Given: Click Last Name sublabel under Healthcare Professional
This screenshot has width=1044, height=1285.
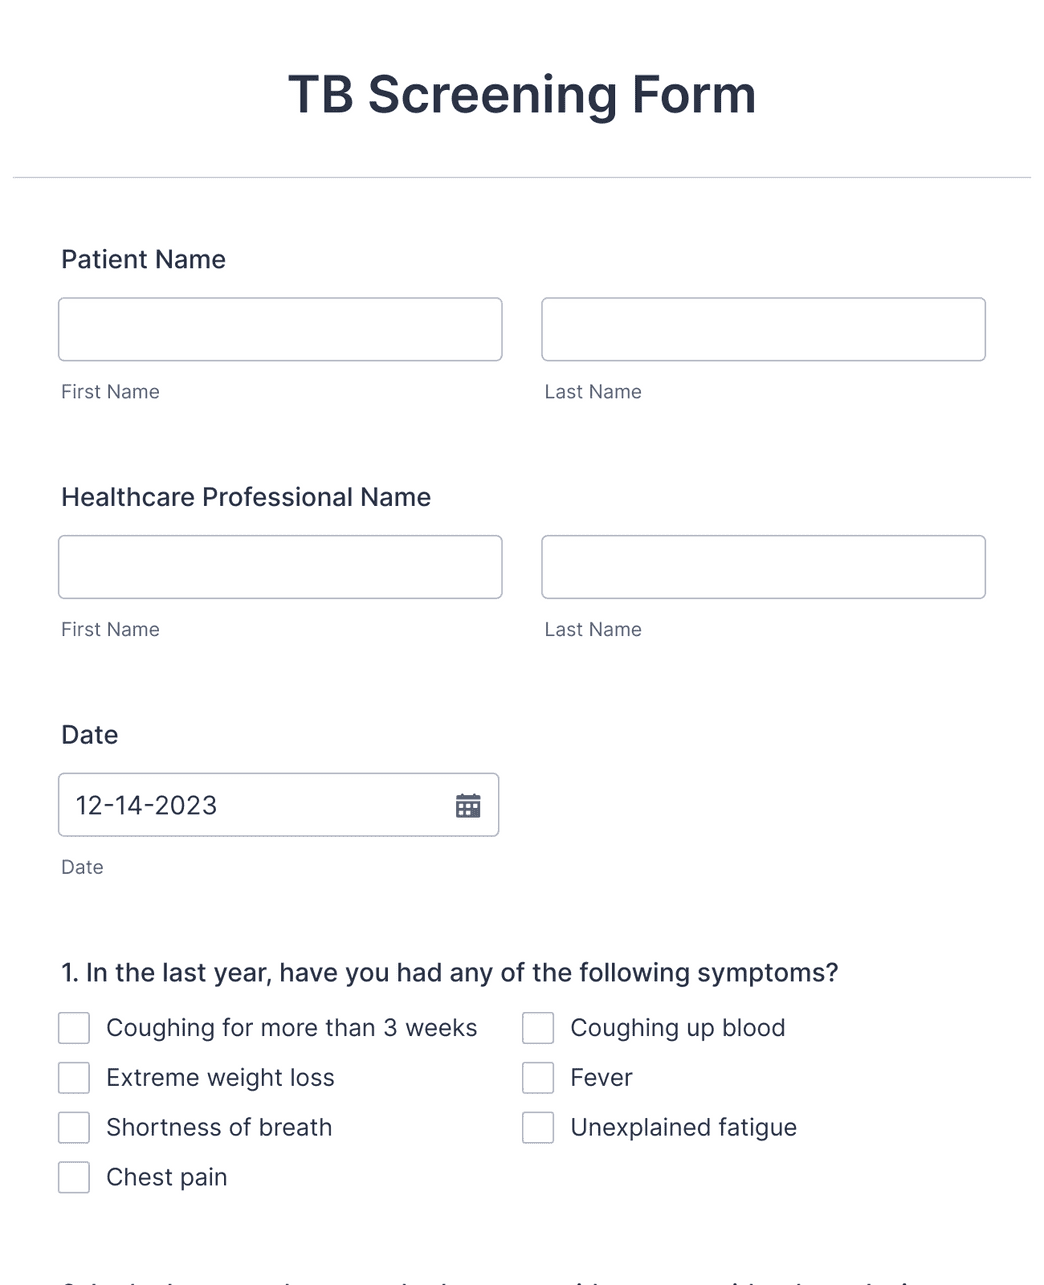Looking at the screenshot, I should pyautogui.click(x=593, y=630).
